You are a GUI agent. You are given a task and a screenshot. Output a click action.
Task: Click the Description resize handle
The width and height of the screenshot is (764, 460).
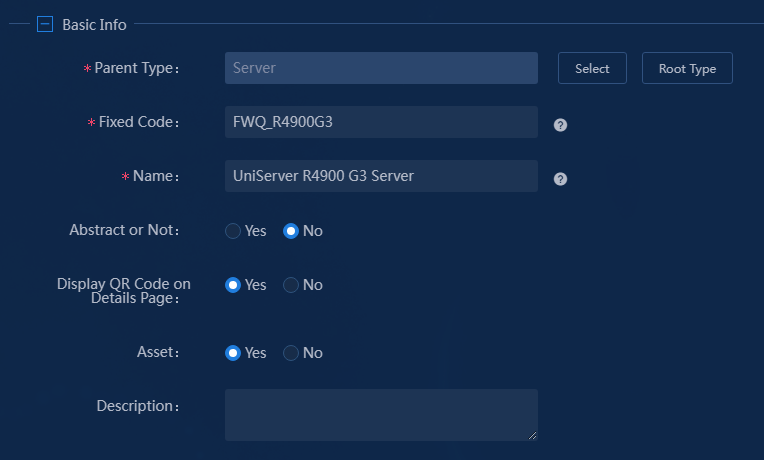click(533, 436)
